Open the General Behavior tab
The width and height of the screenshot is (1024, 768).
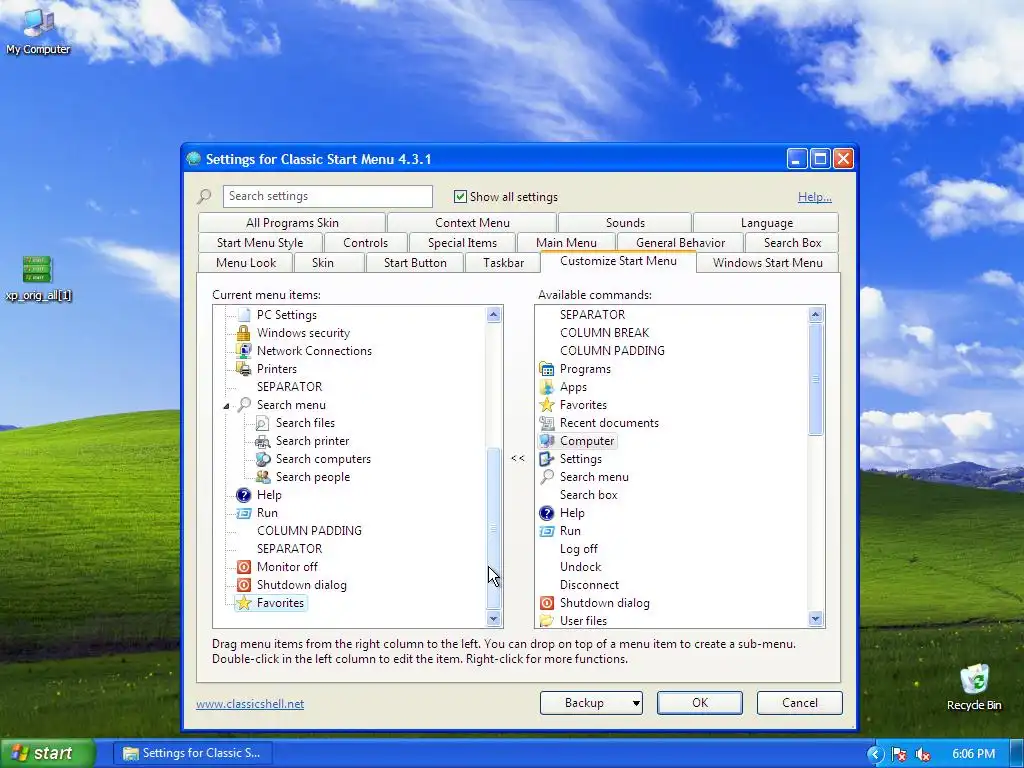pyautogui.click(x=680, y=243)
